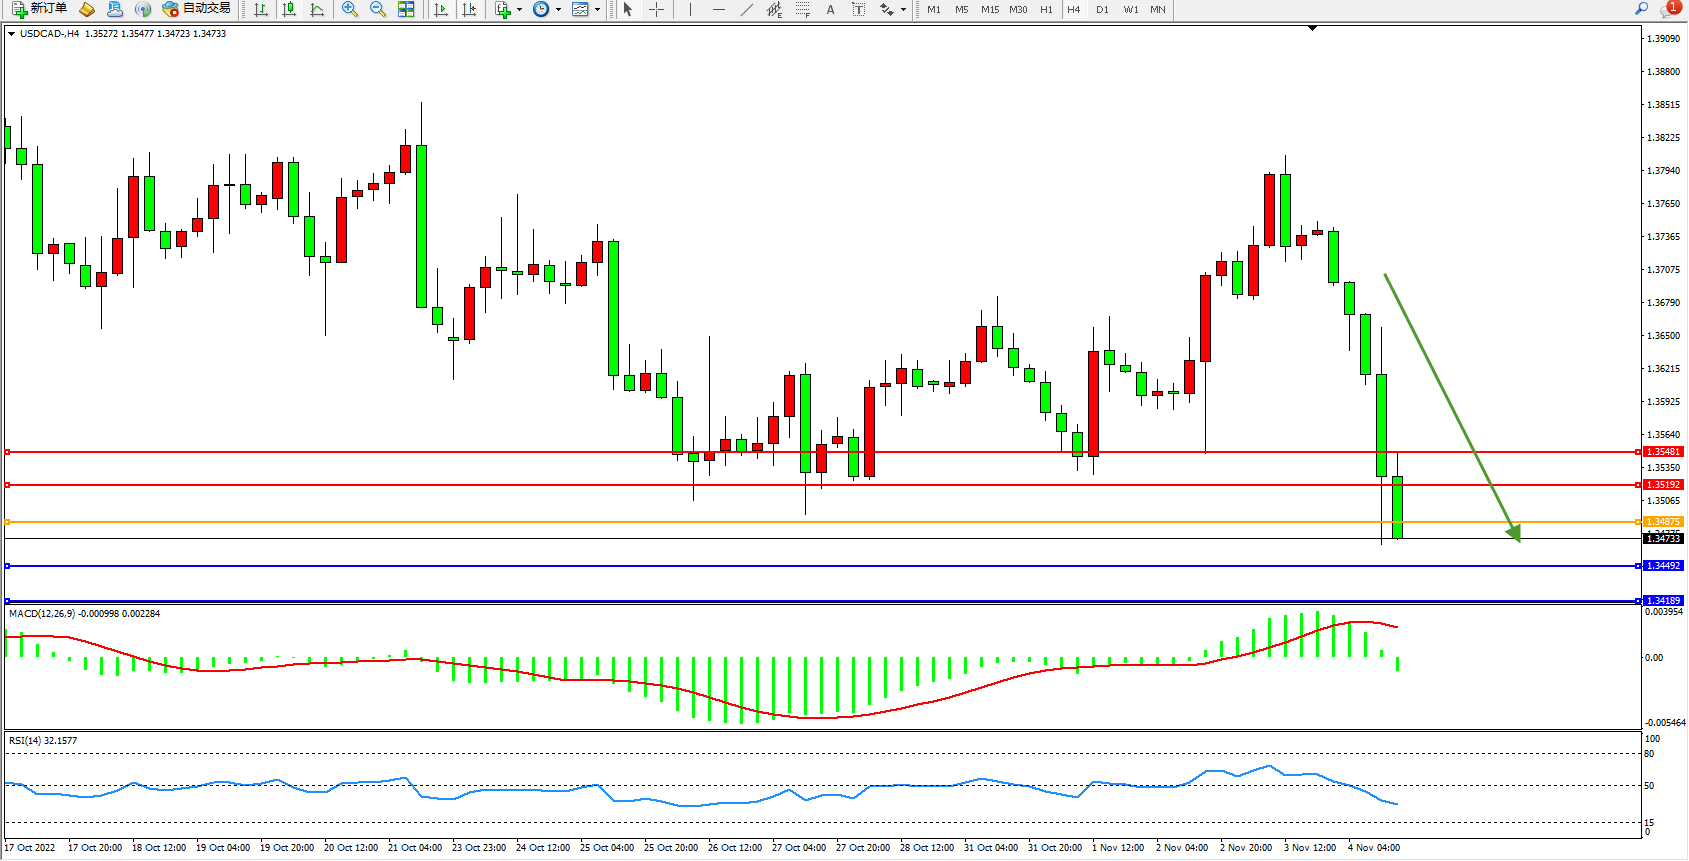1689x861 pixels.
Task: Toggle the chart auto scroll icon
Action: tap(441, 9)
